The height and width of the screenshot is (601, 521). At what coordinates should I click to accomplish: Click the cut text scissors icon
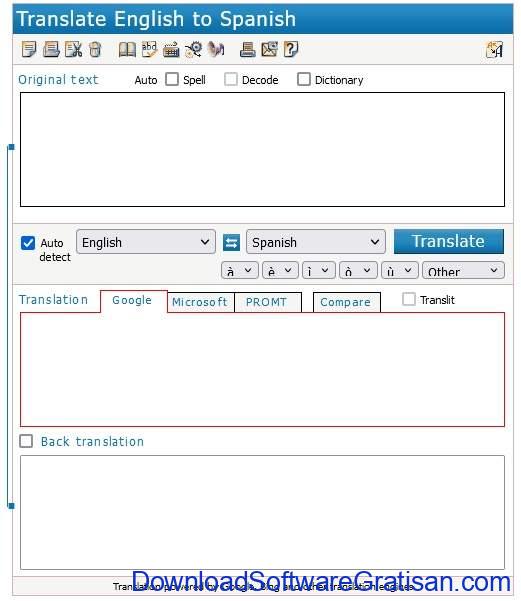pyautogui.click(x=73, y=50)
